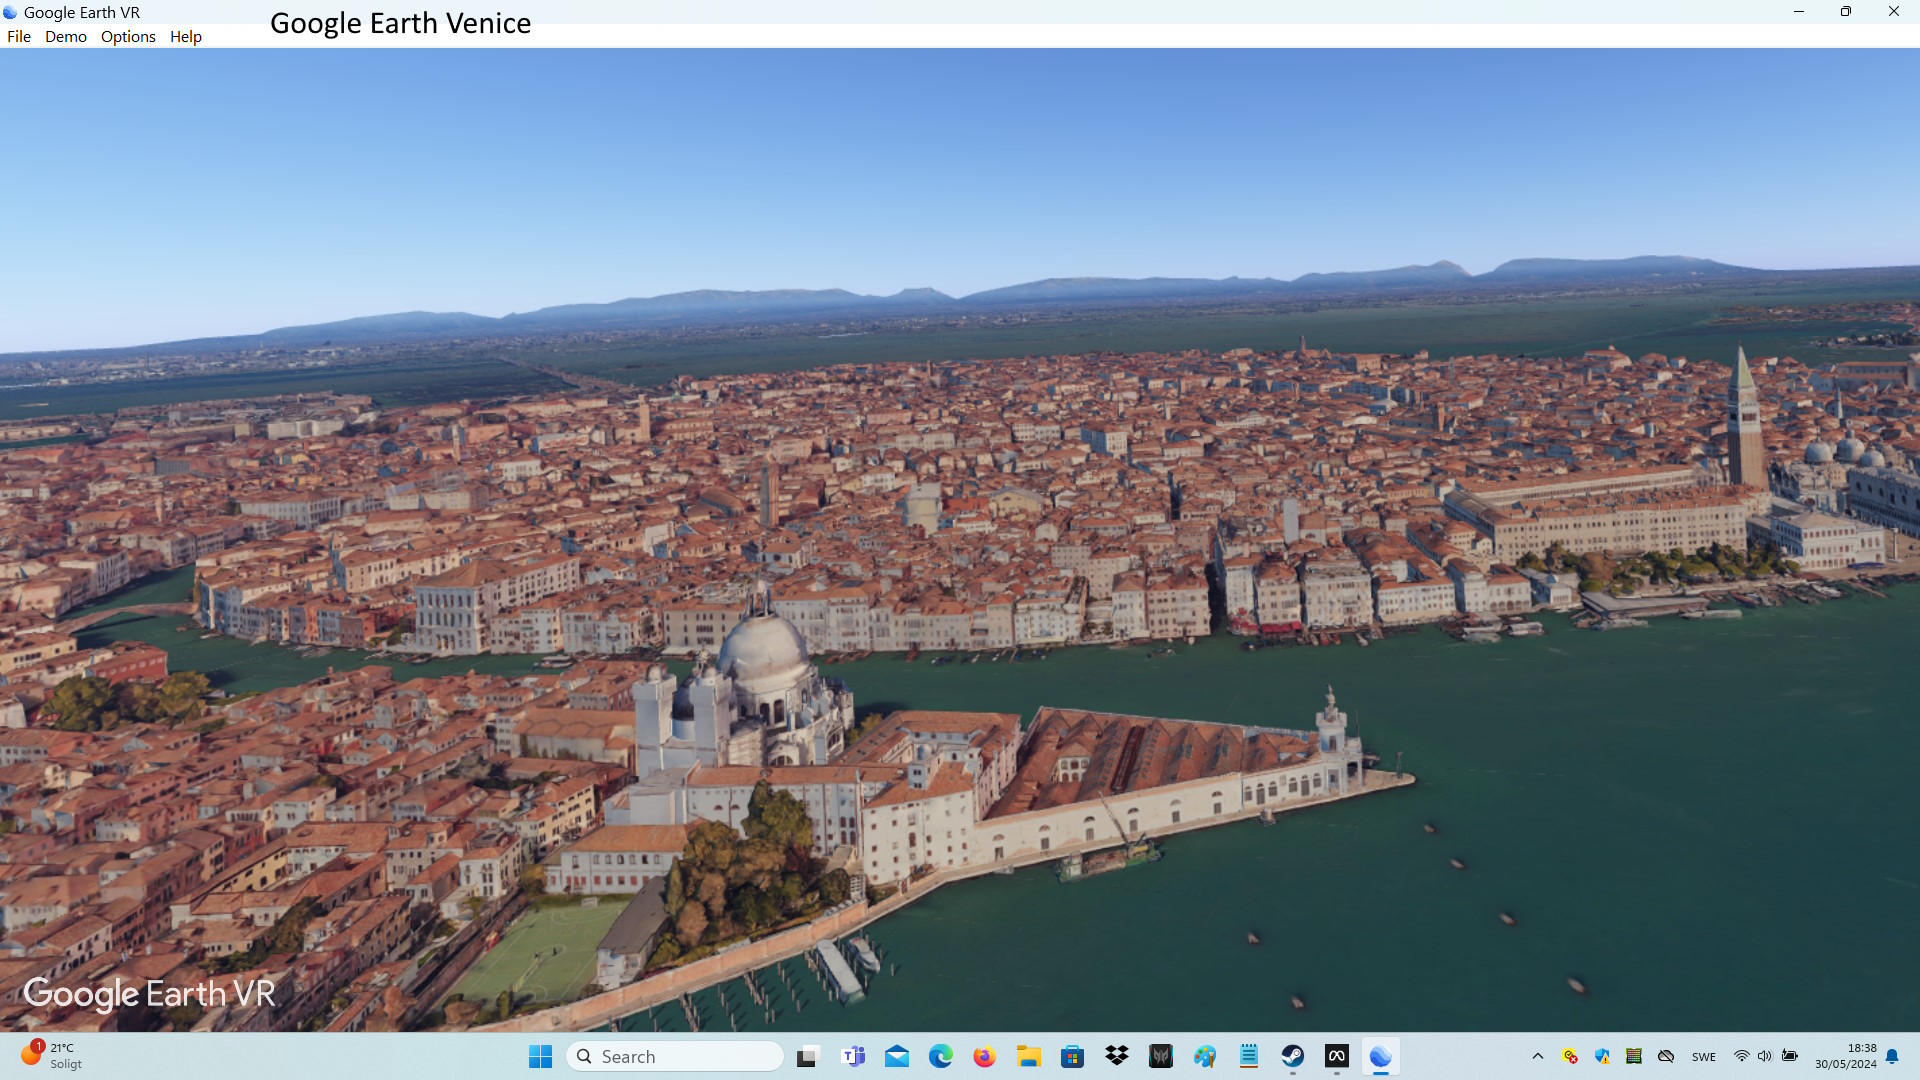The width and height of the screenshot is (1920, 1080).
Task: Open Dropbox from the taskbar
Action: coord(1117,1056)
